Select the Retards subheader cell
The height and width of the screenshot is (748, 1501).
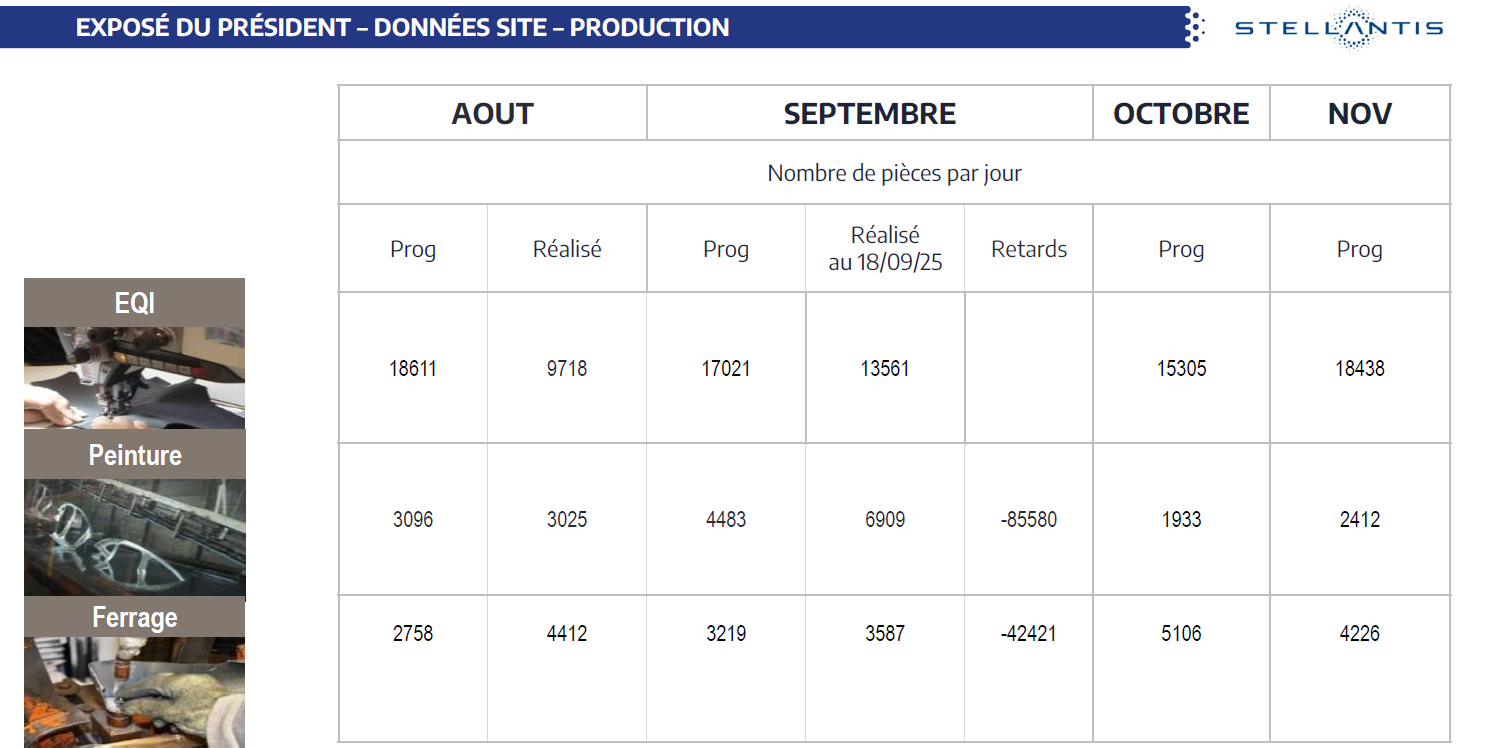(x=1028, y=249)
